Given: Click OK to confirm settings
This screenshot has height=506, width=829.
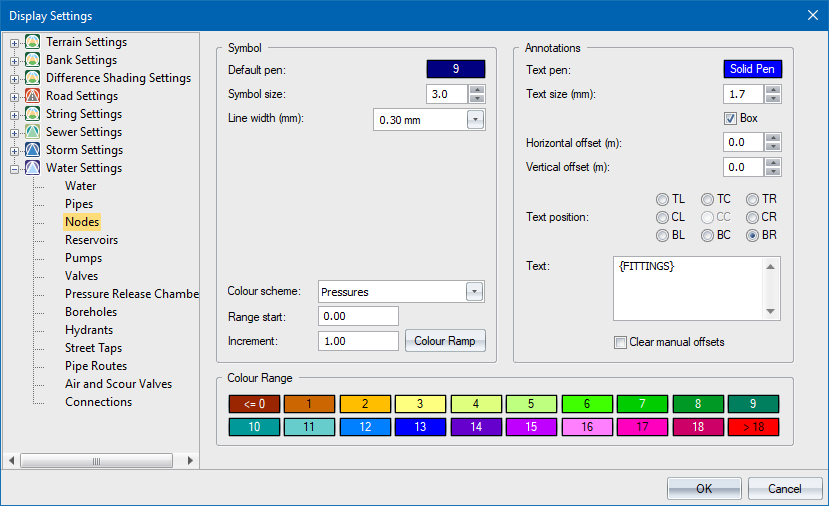Looking at the screenshot, I should [704, 488].
